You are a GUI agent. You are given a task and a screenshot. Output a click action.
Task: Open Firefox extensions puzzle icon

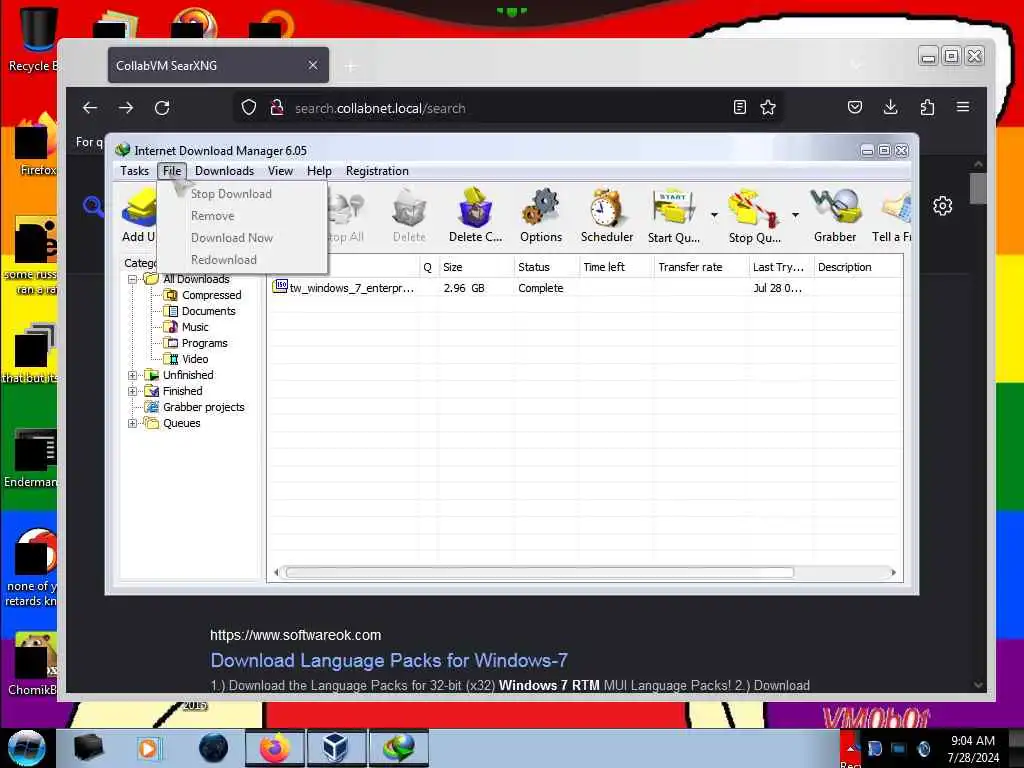click(927, 107)
